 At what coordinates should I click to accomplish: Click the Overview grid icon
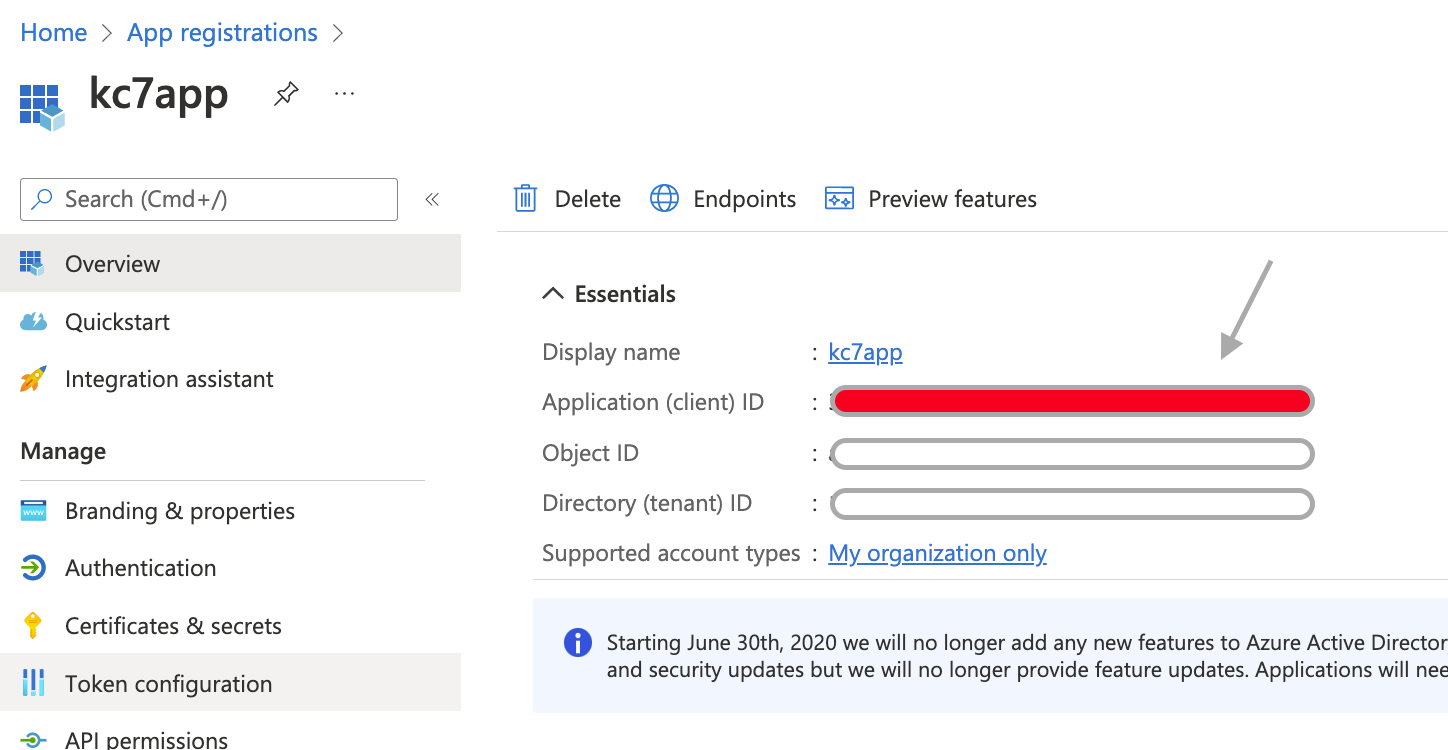click(x=32, y=264)
